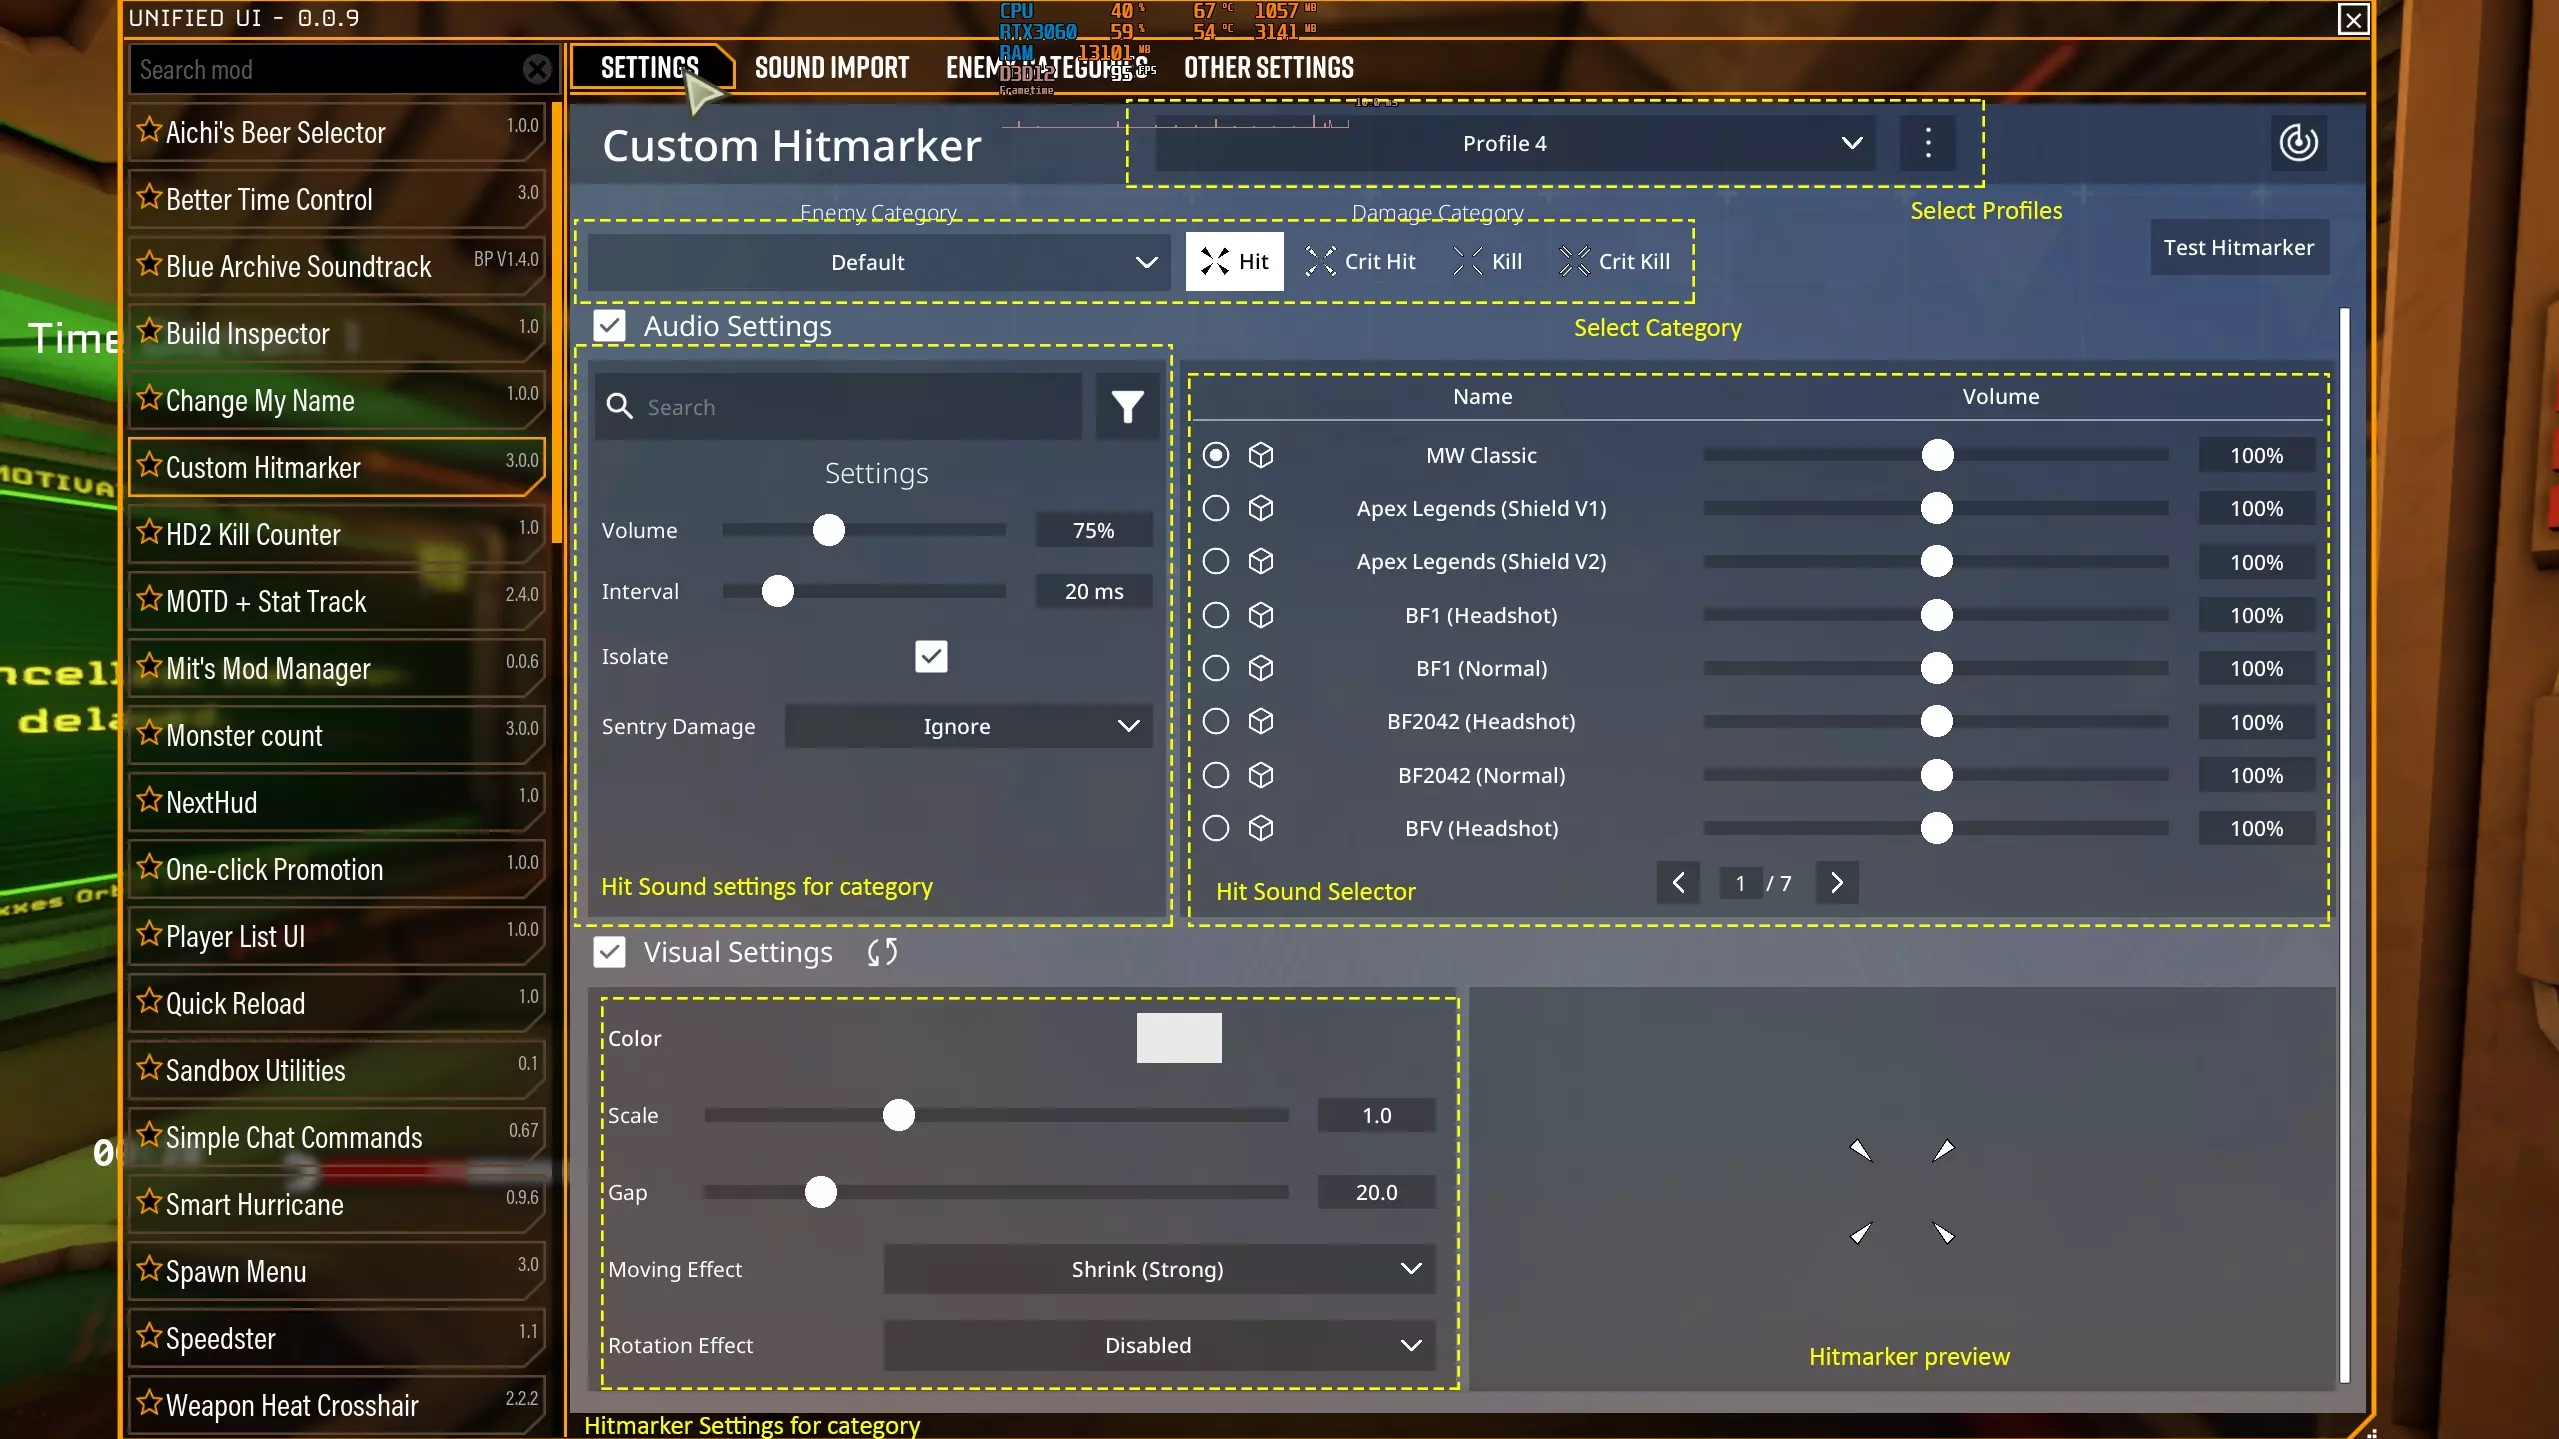2559x1439 pixels.
Task: Favorite the Custom Hitmarker mod star
Action: pos(149,466)
